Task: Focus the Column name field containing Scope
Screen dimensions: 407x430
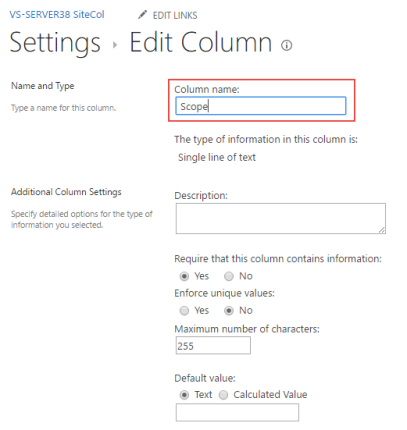Action: (x=261, y=106)
